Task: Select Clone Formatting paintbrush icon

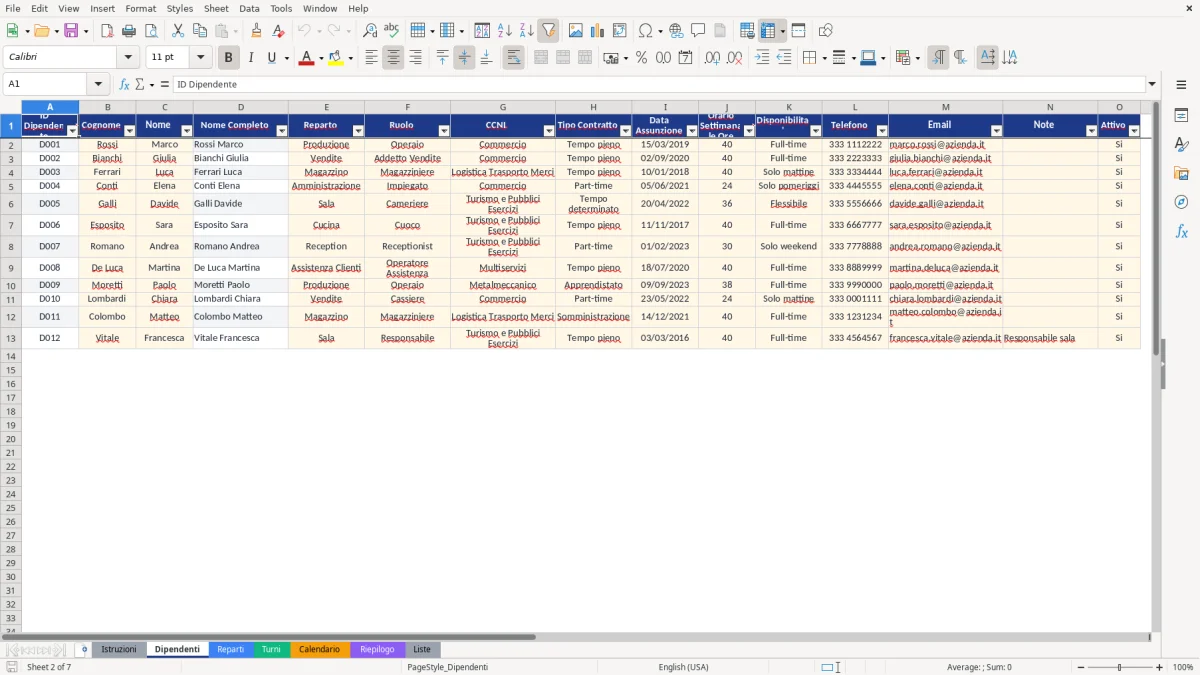Action: click(256, 31)
